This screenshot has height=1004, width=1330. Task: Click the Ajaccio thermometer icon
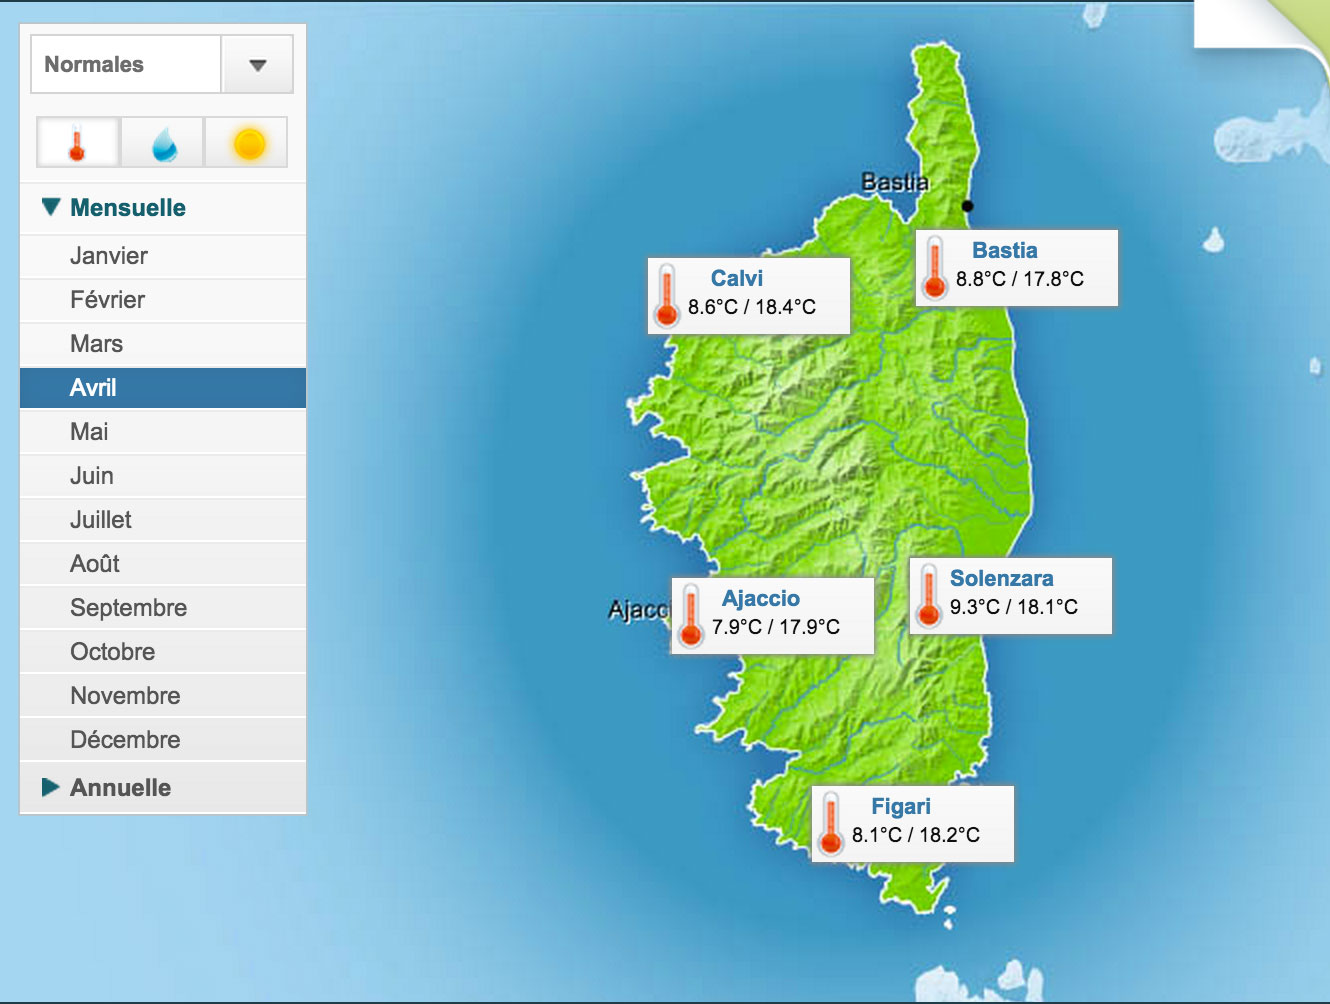pos(690,616)
